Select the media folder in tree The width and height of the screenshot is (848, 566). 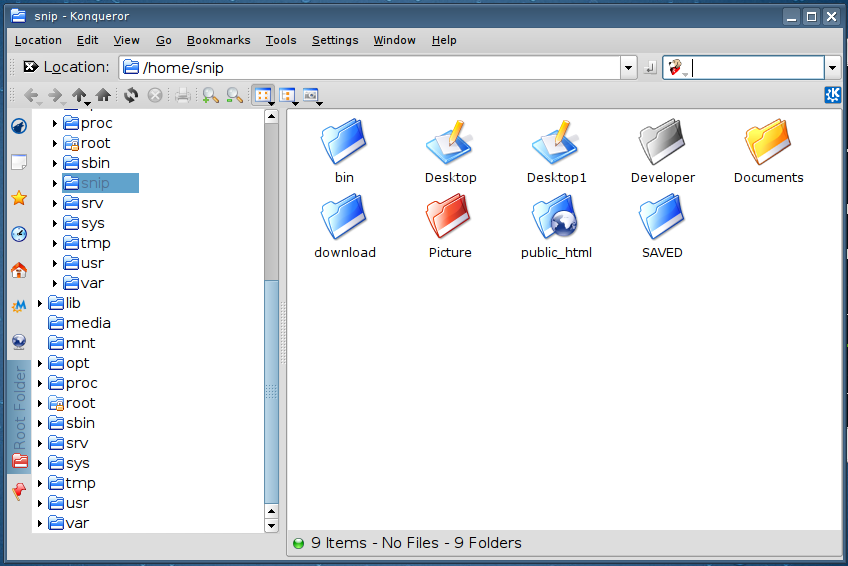(80, 323)
